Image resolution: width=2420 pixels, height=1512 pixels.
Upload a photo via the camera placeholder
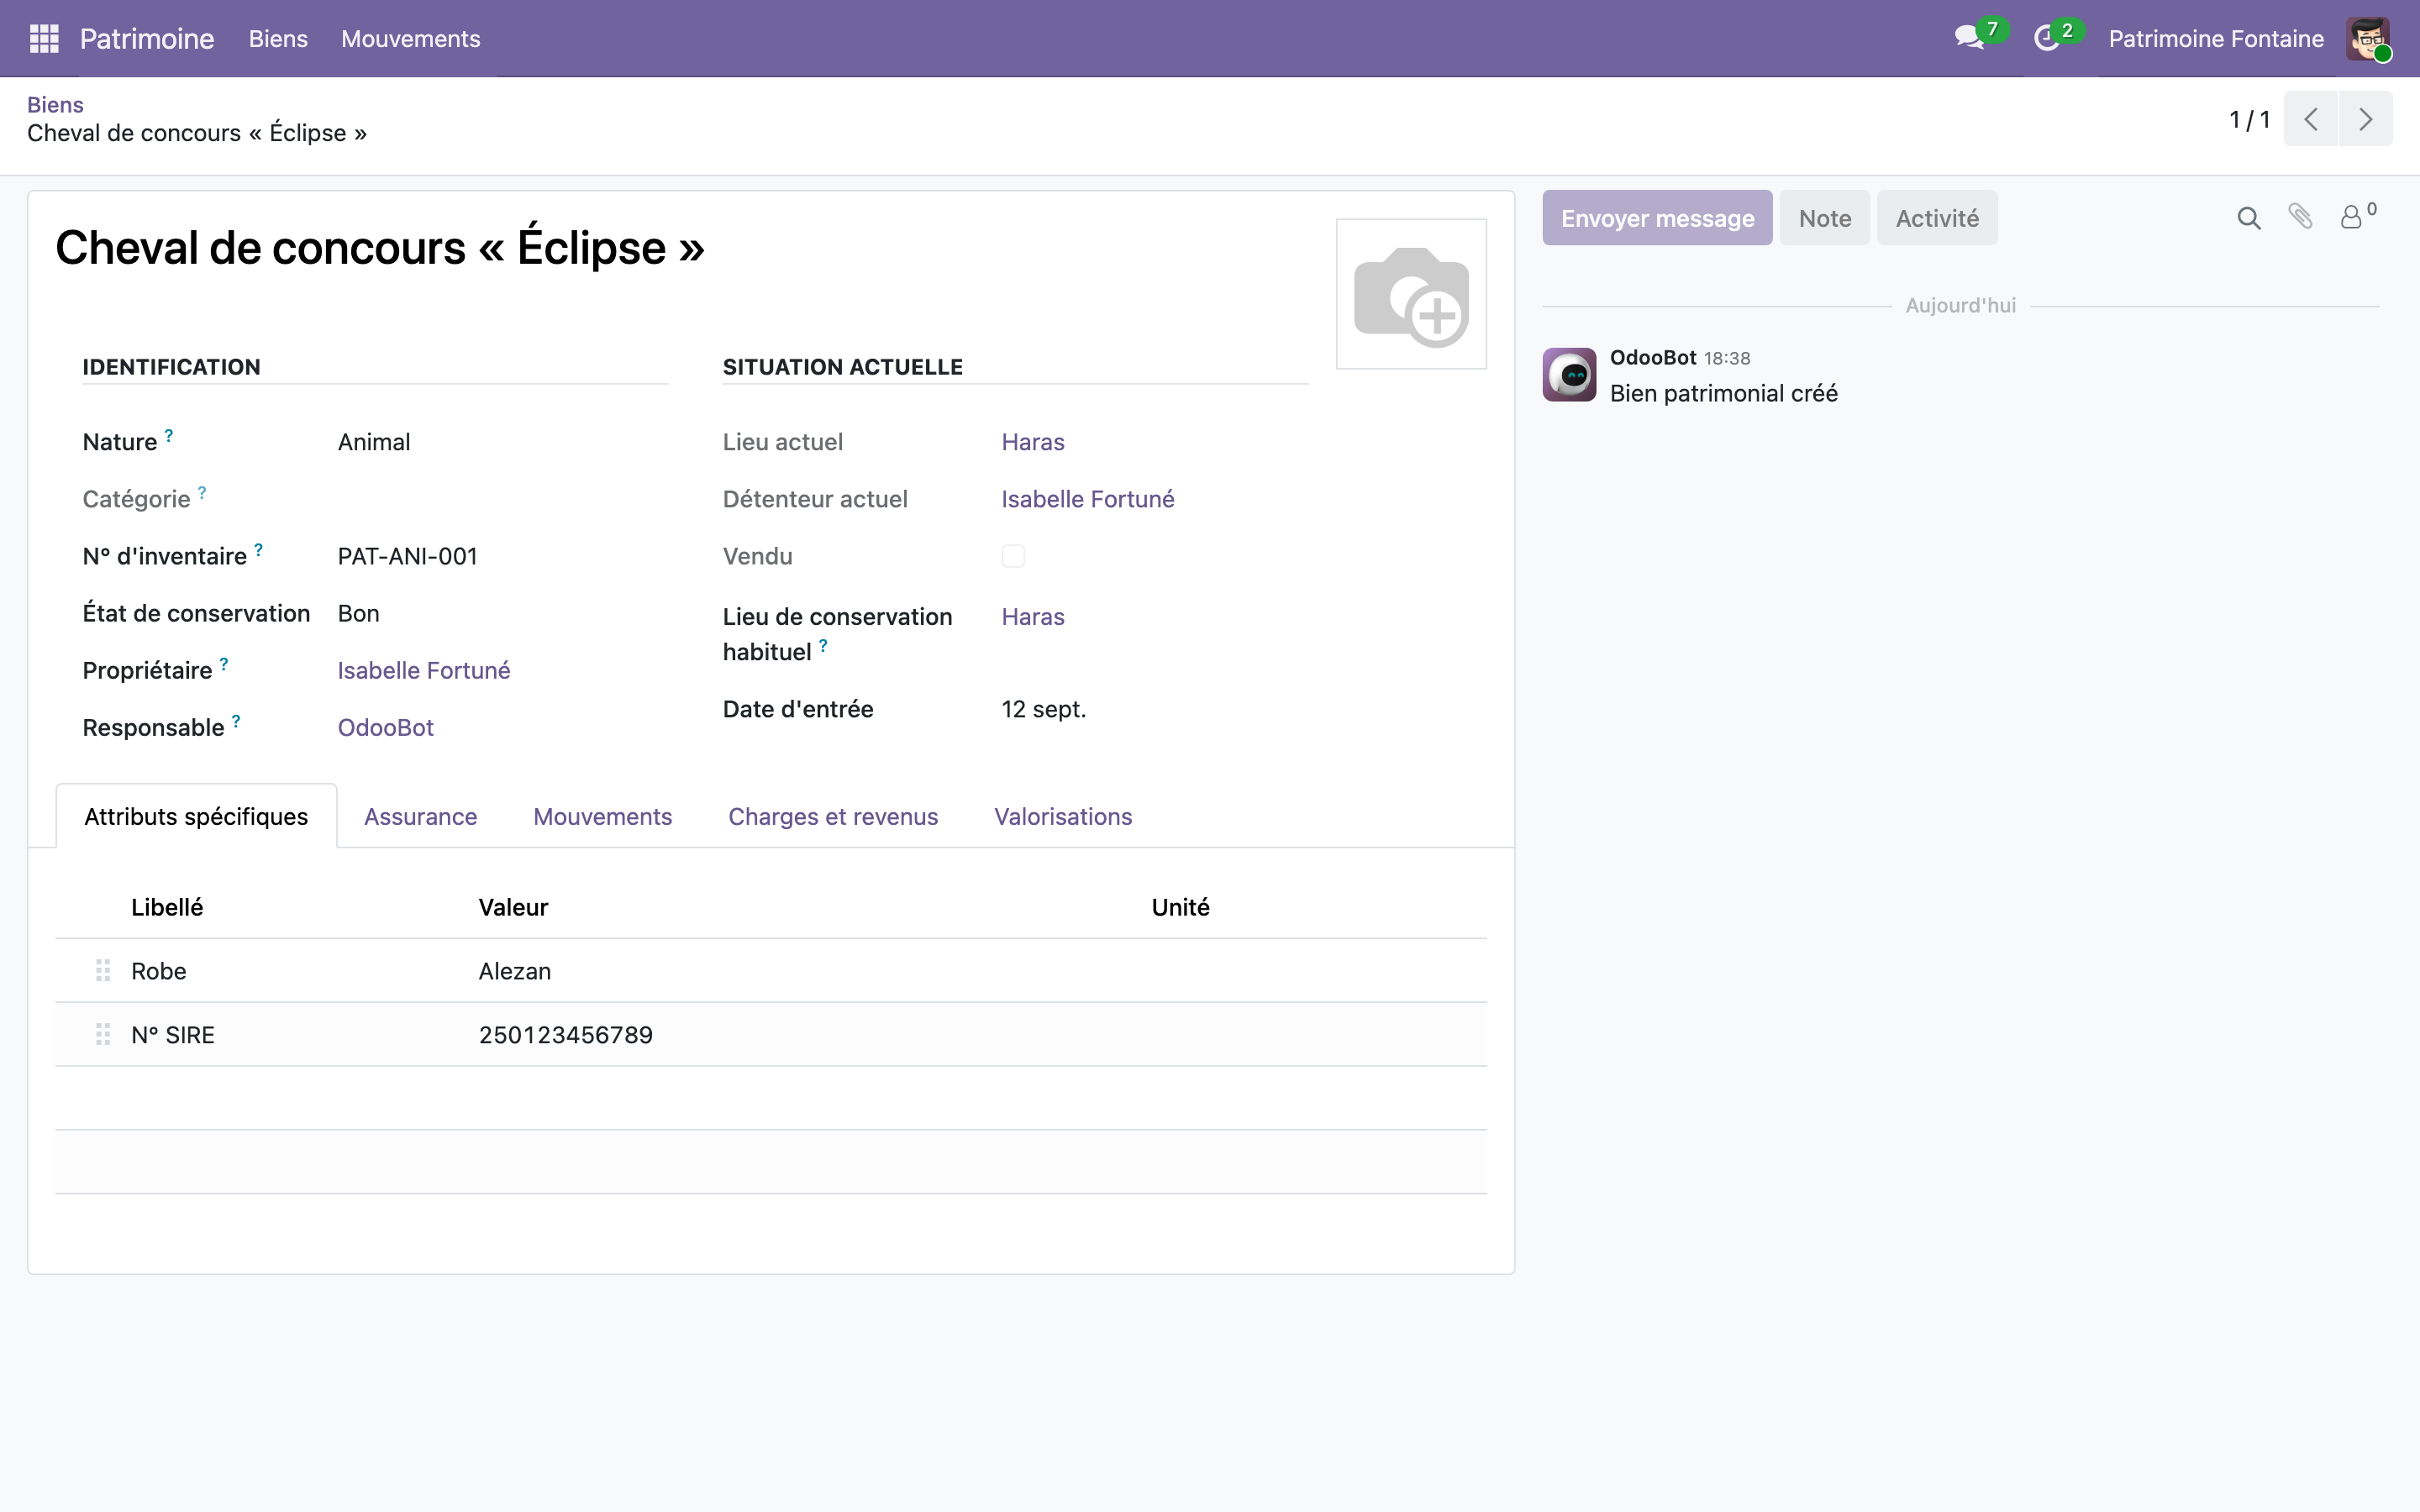[x=1411, y=294]
